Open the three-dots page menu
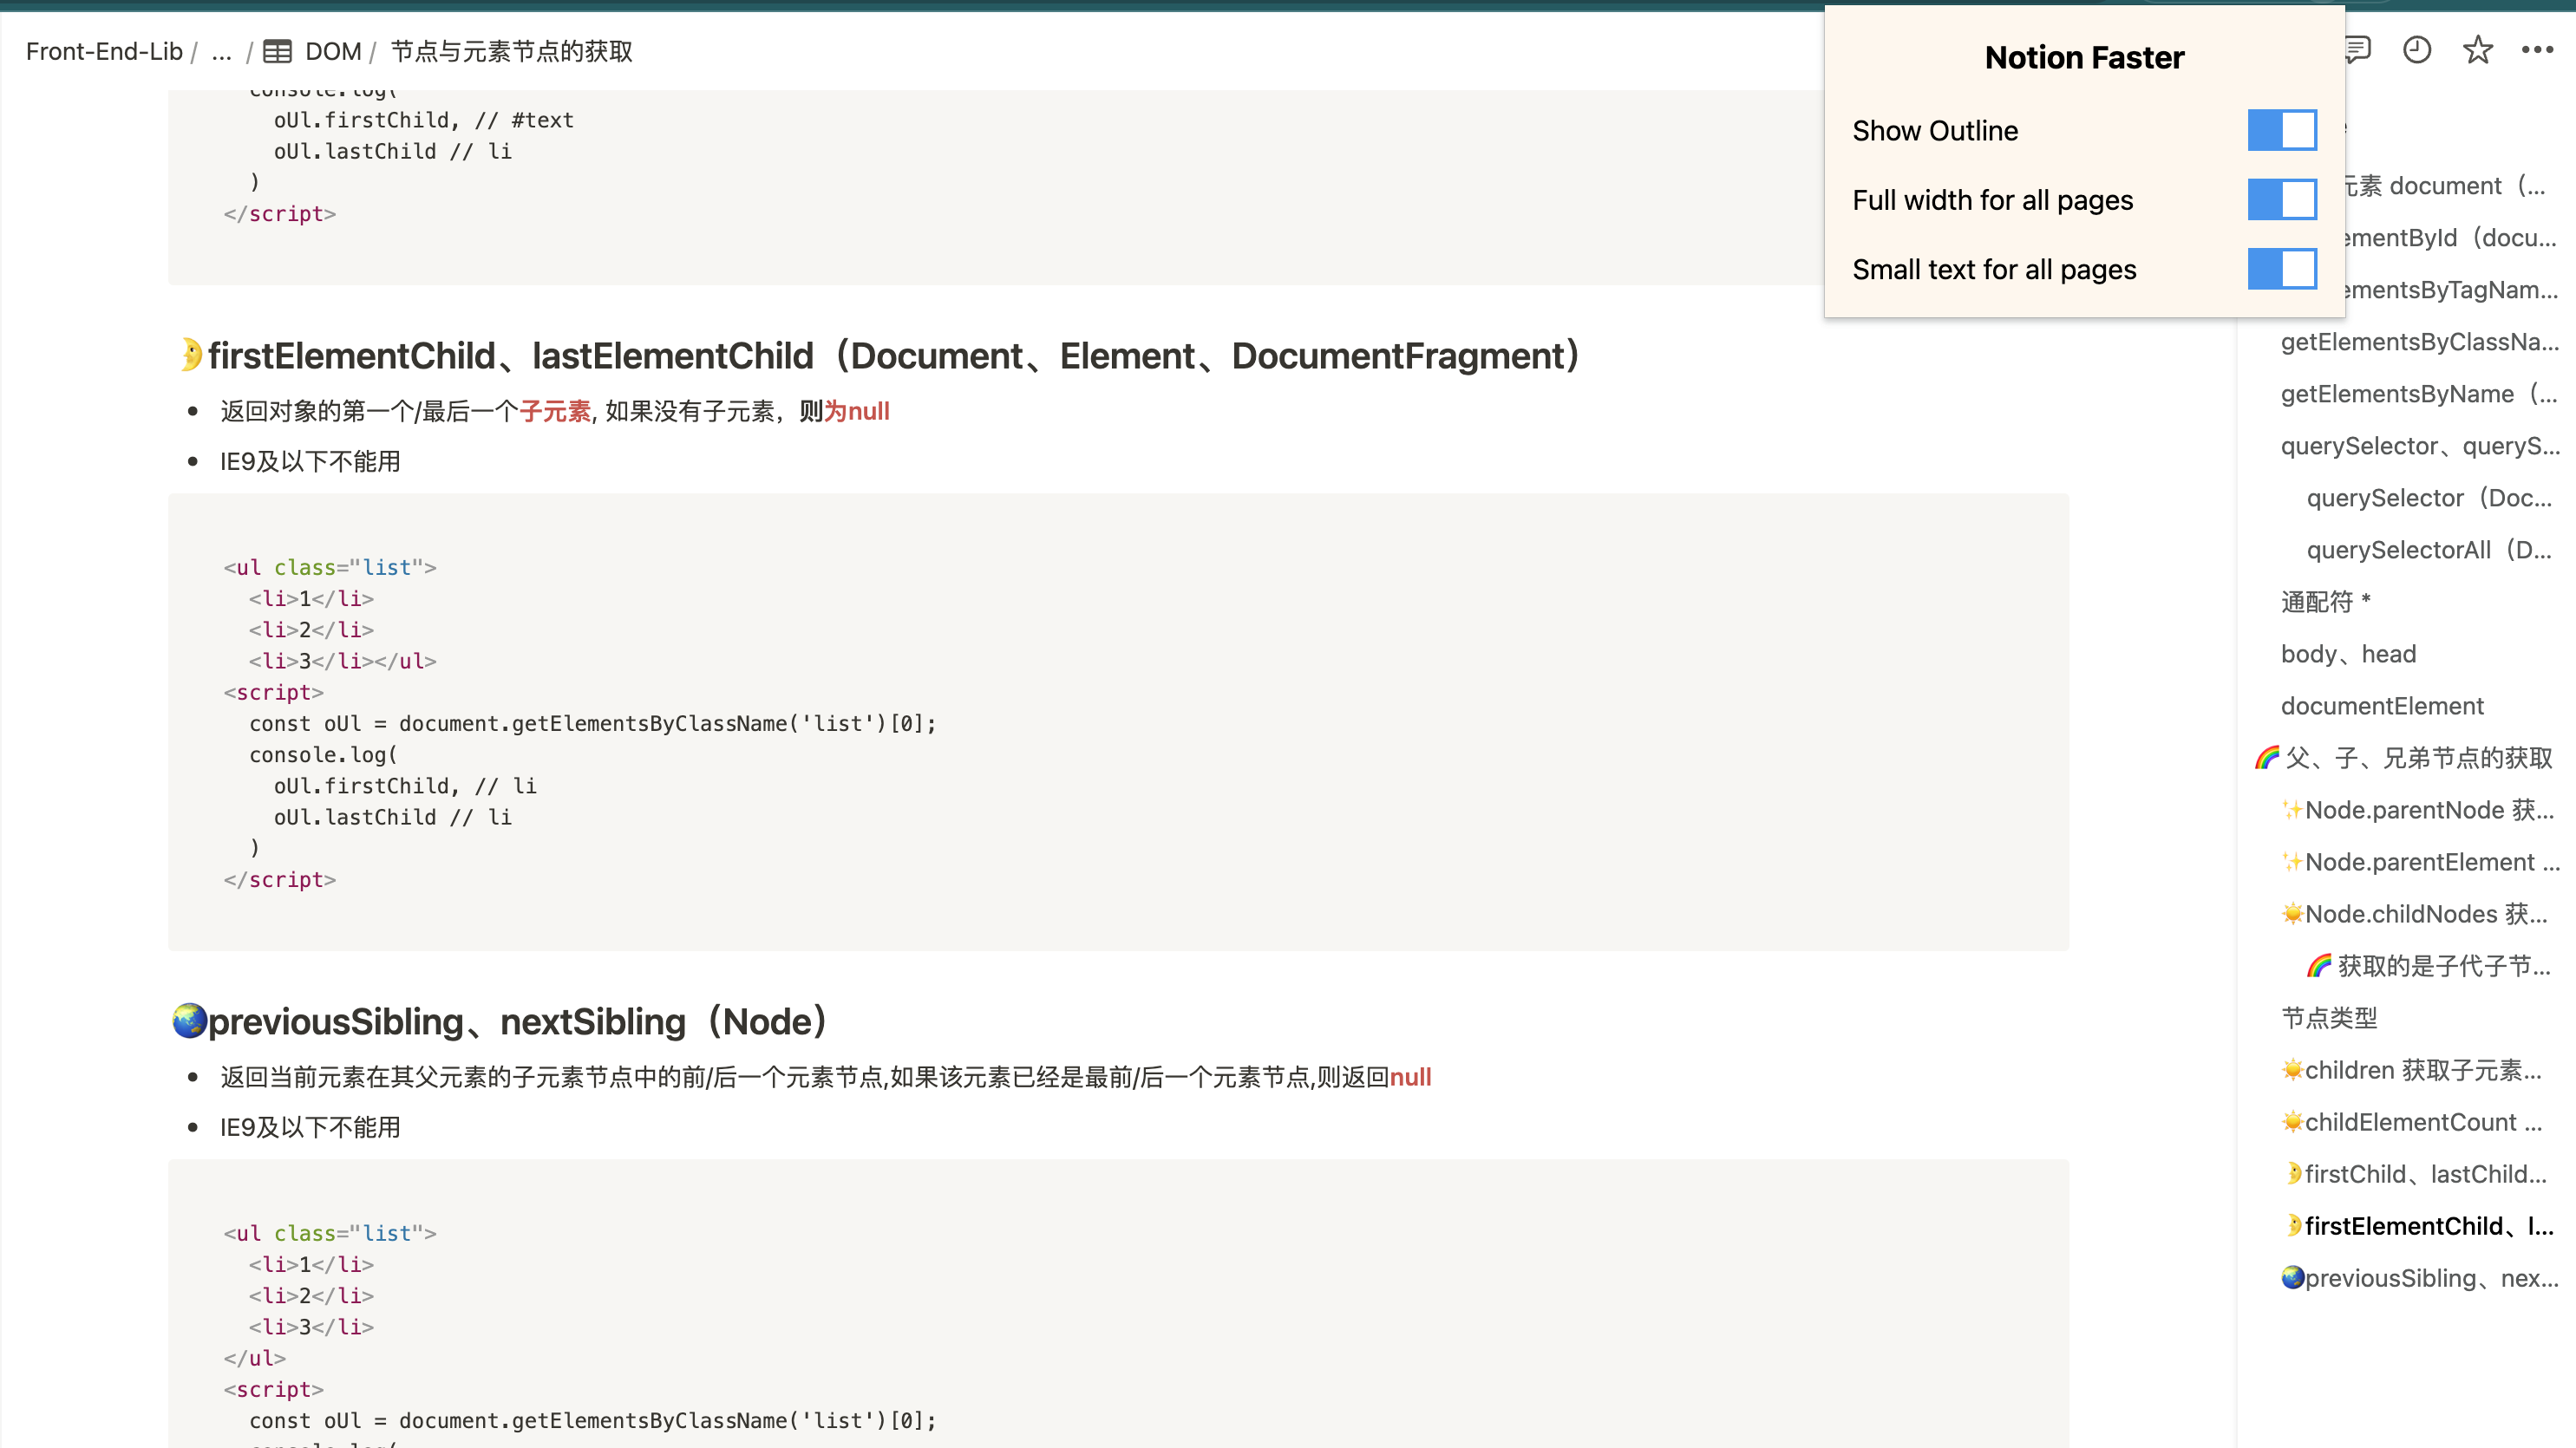Viewport: 2576px width, 1448px height. coord(2537,50)
